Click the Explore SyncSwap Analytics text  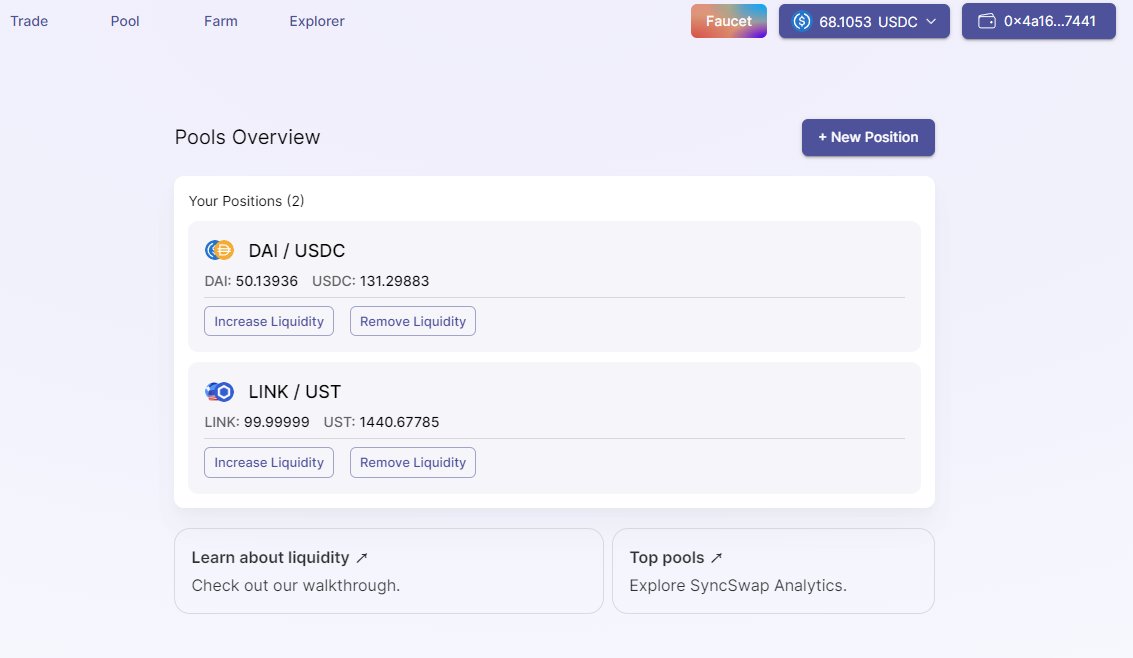738,585
